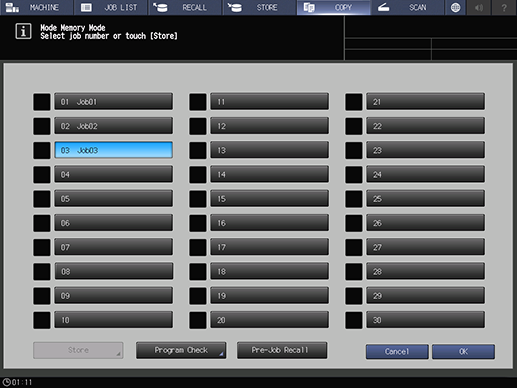Open the SCAN tab
517x388 pixels.
tap(408, 7)
